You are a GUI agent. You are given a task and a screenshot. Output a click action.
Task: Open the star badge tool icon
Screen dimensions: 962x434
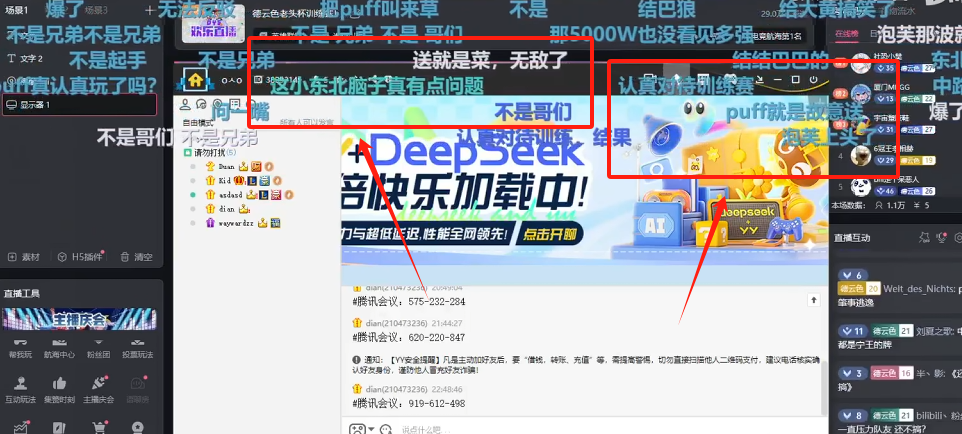coord(138,427)
